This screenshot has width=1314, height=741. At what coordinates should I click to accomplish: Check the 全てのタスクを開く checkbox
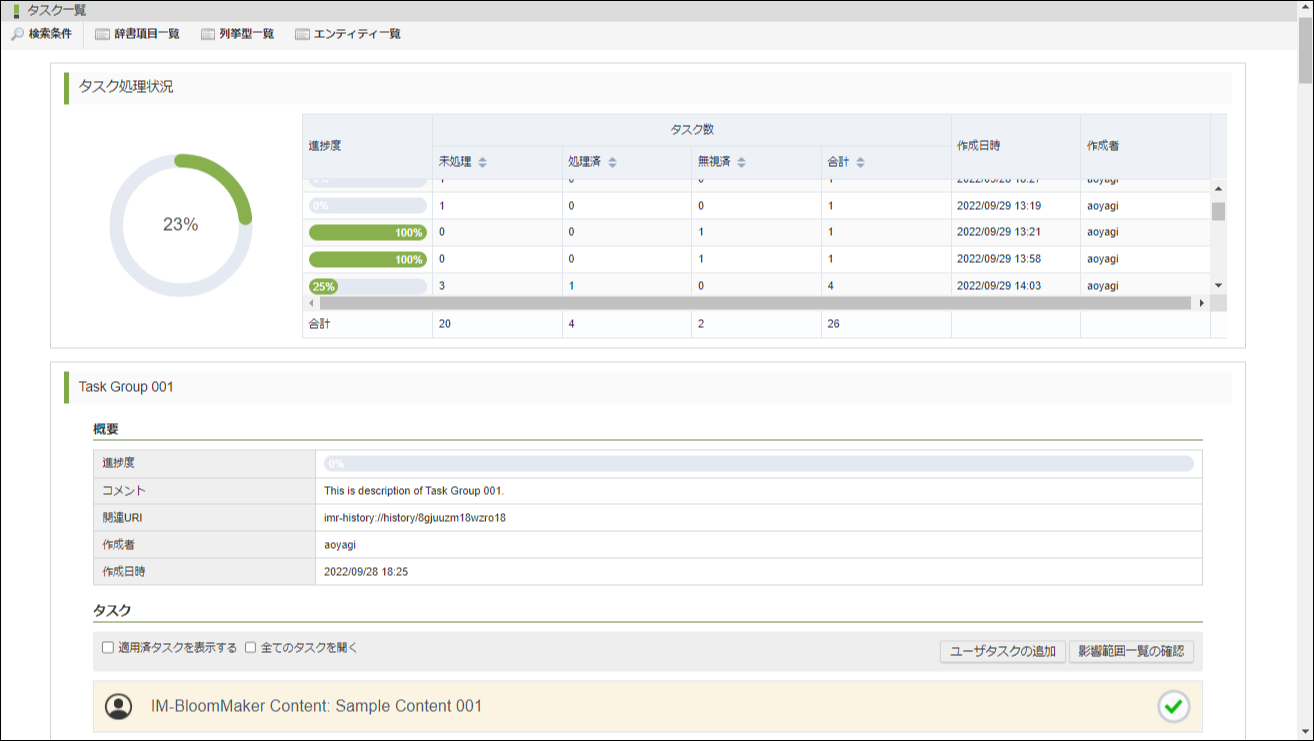pyautogui.click(x=251, y=648)
